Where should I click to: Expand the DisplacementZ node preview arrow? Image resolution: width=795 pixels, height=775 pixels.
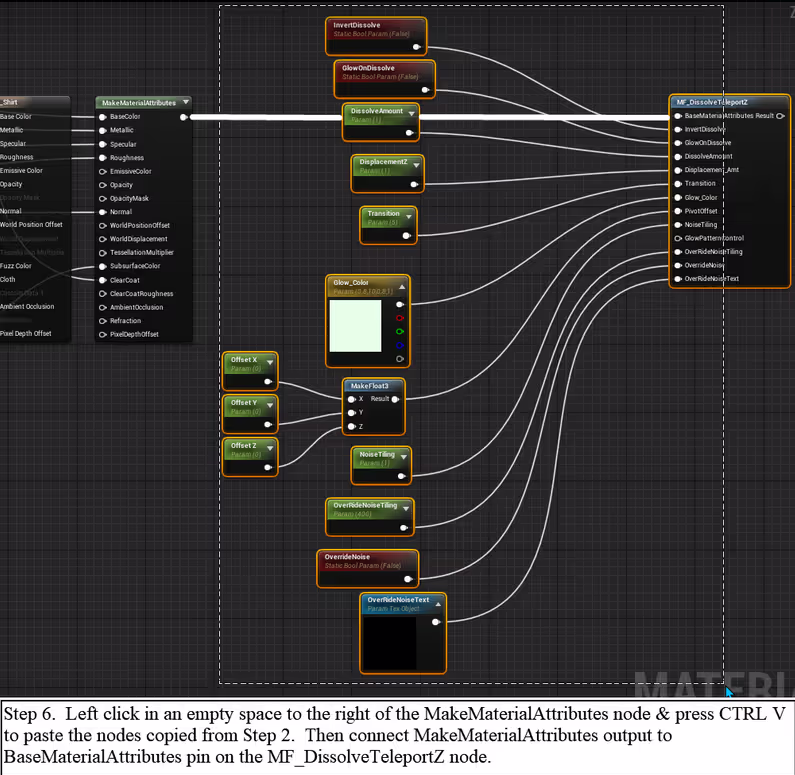(416, 165)
